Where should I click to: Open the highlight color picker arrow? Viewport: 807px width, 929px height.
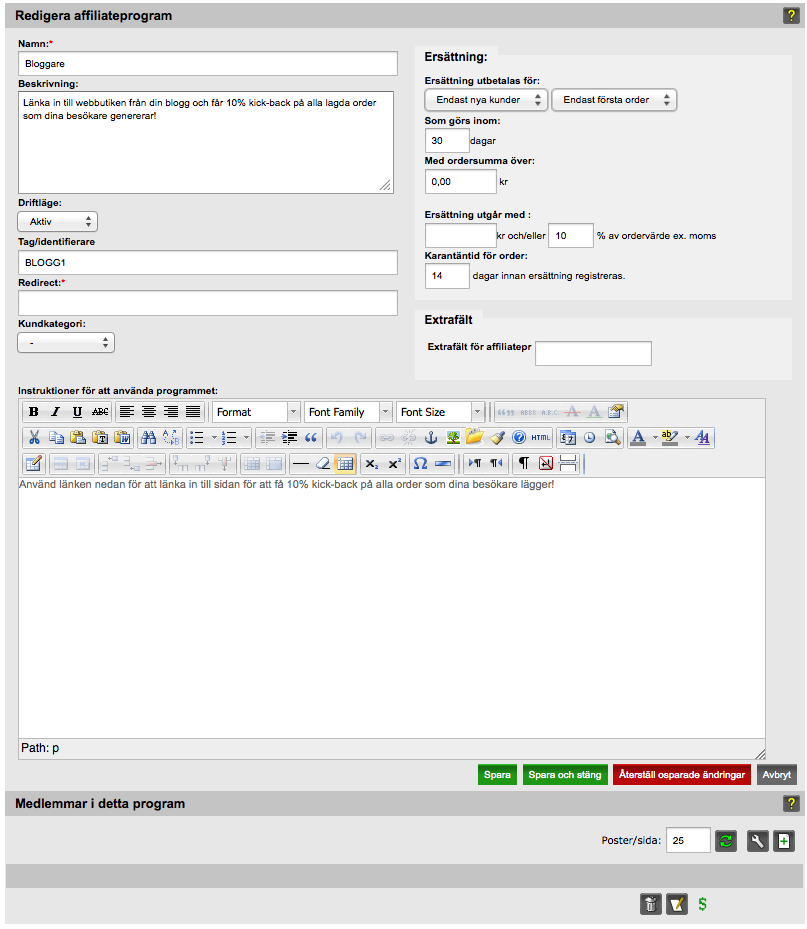pyautogui.click(x=687, y=438)
